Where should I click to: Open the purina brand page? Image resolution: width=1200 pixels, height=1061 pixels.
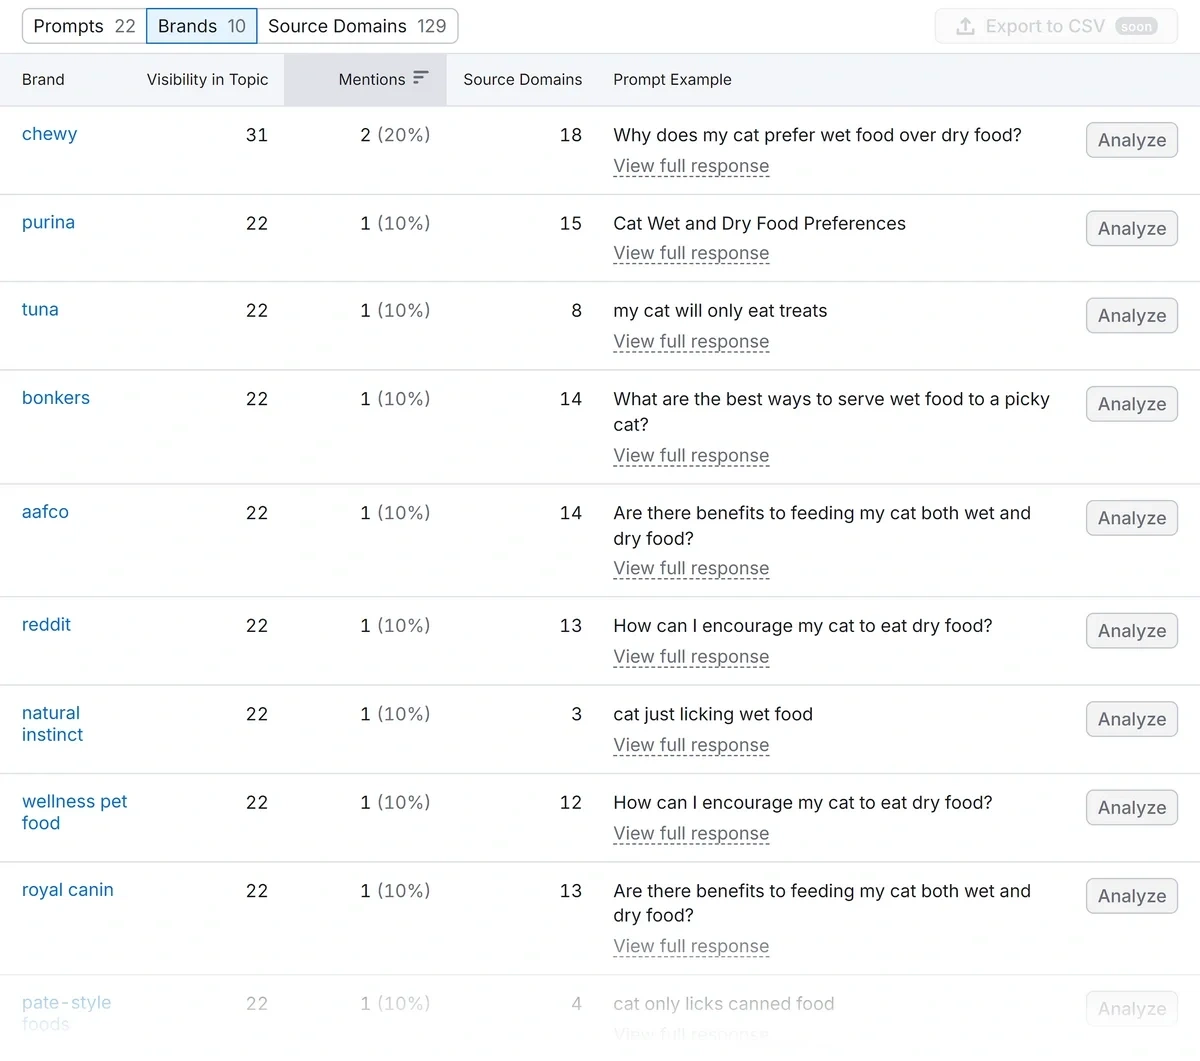point(48,222)
